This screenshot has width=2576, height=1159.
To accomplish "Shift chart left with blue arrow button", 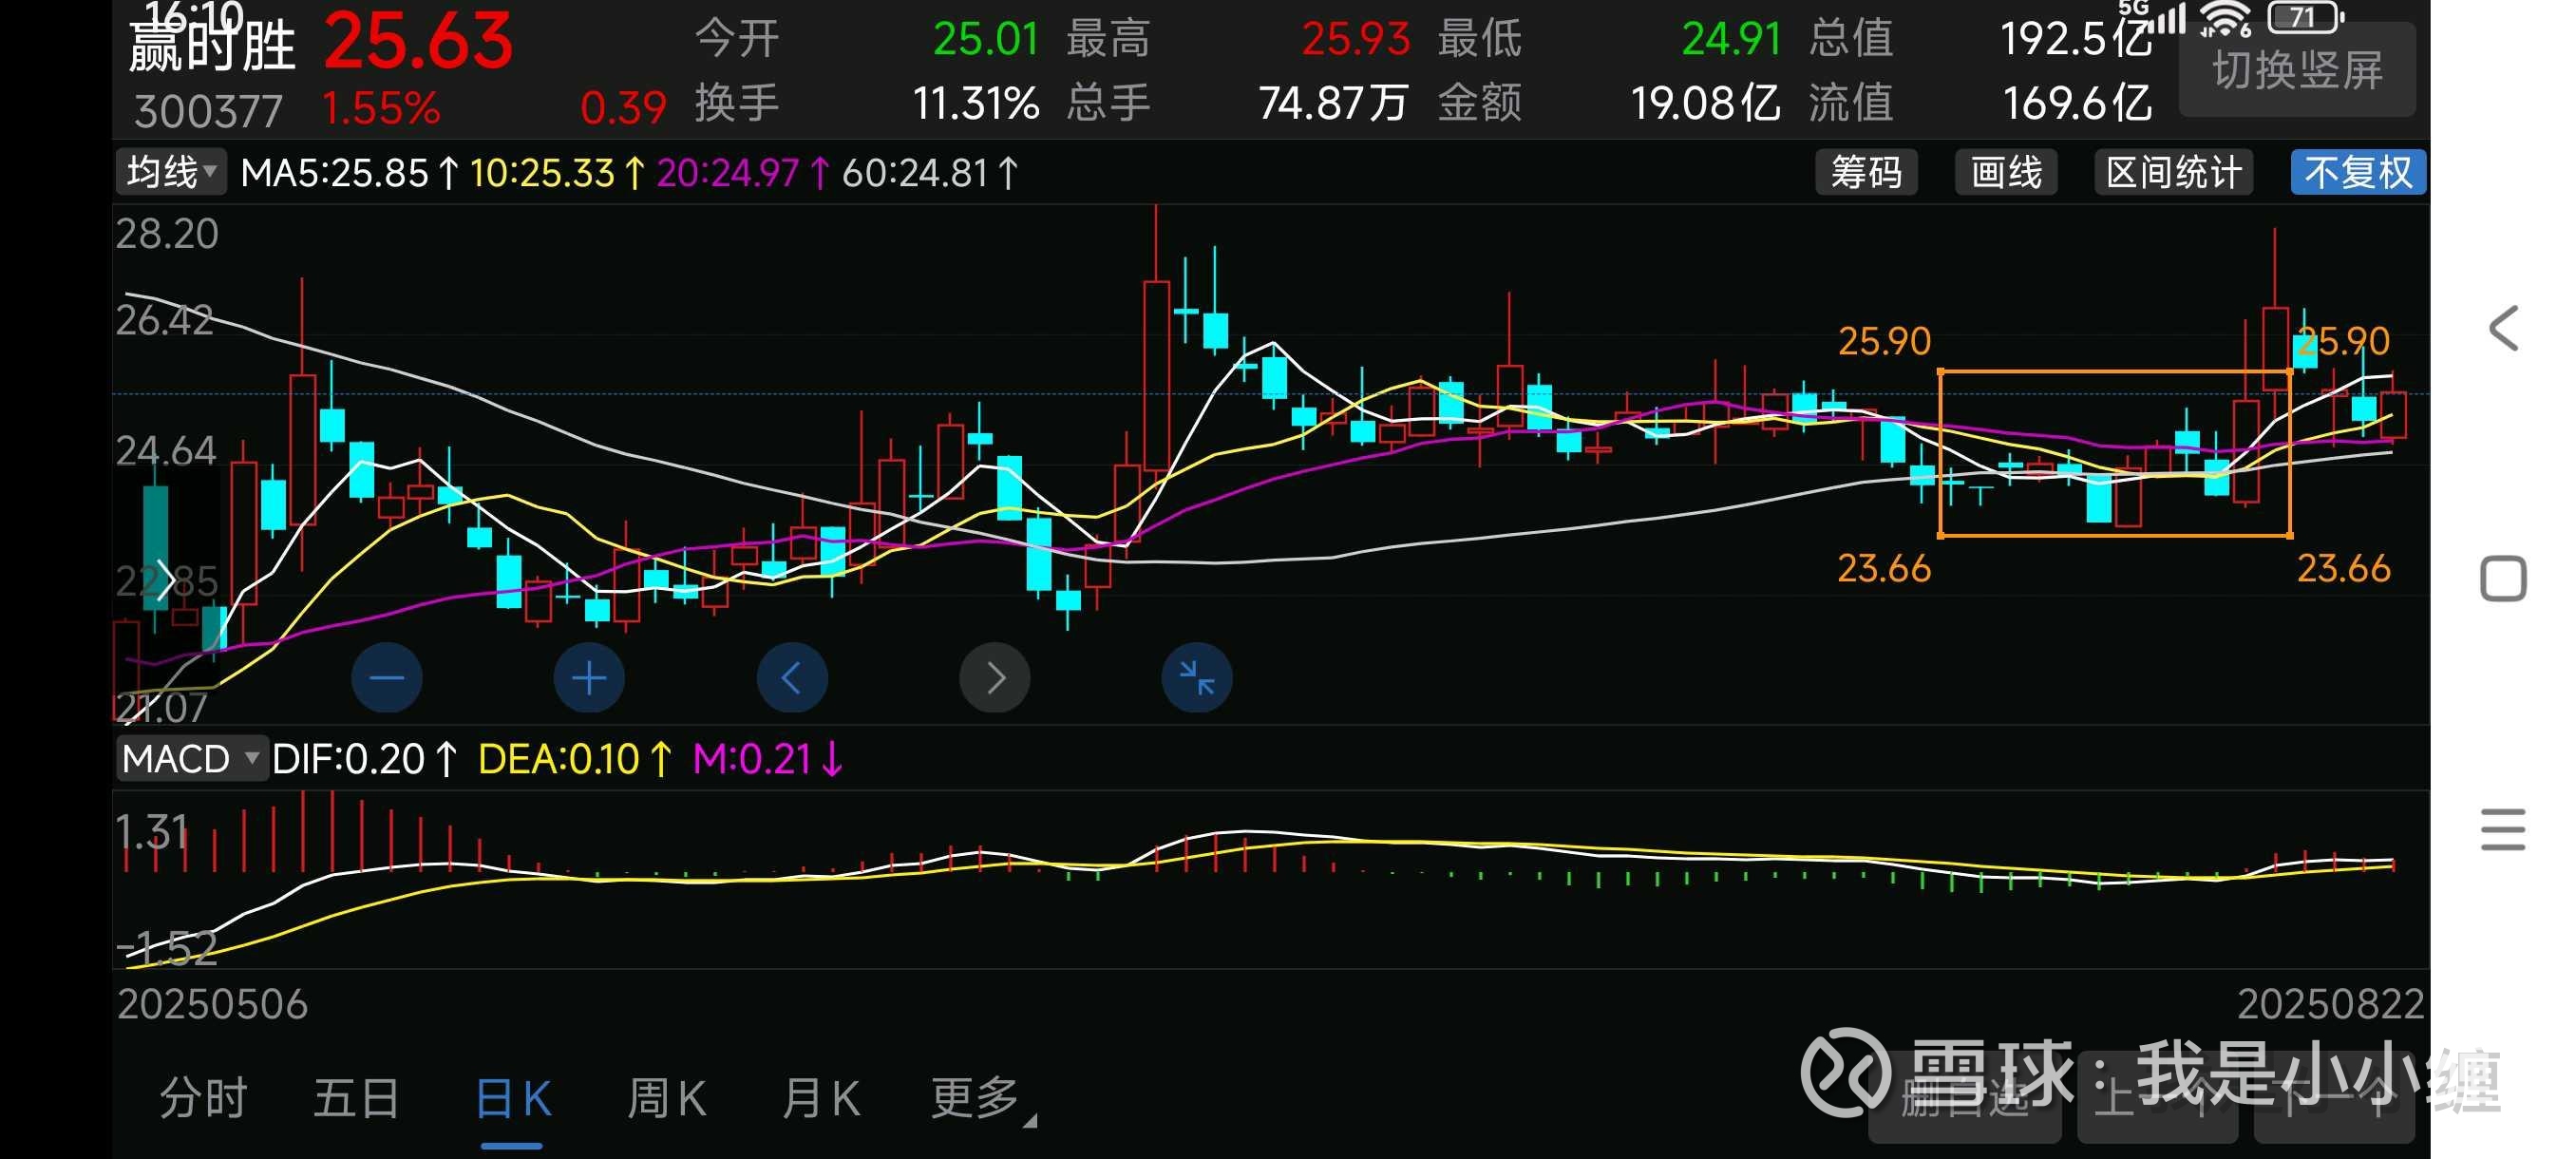I will coord(792,678).
